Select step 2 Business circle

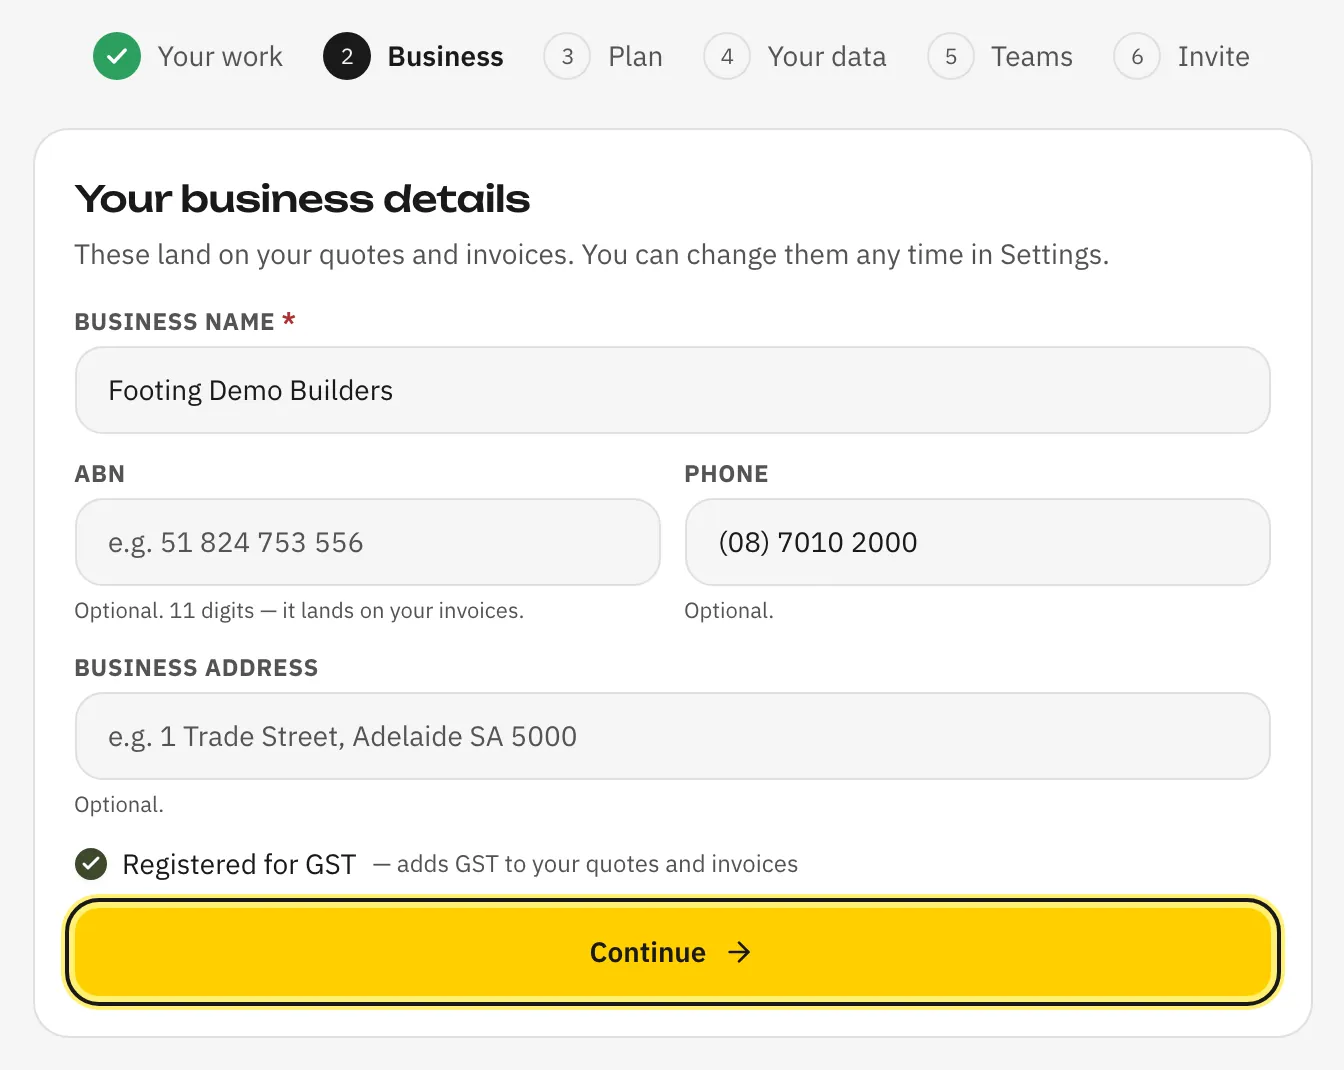(x=347, y=56)
